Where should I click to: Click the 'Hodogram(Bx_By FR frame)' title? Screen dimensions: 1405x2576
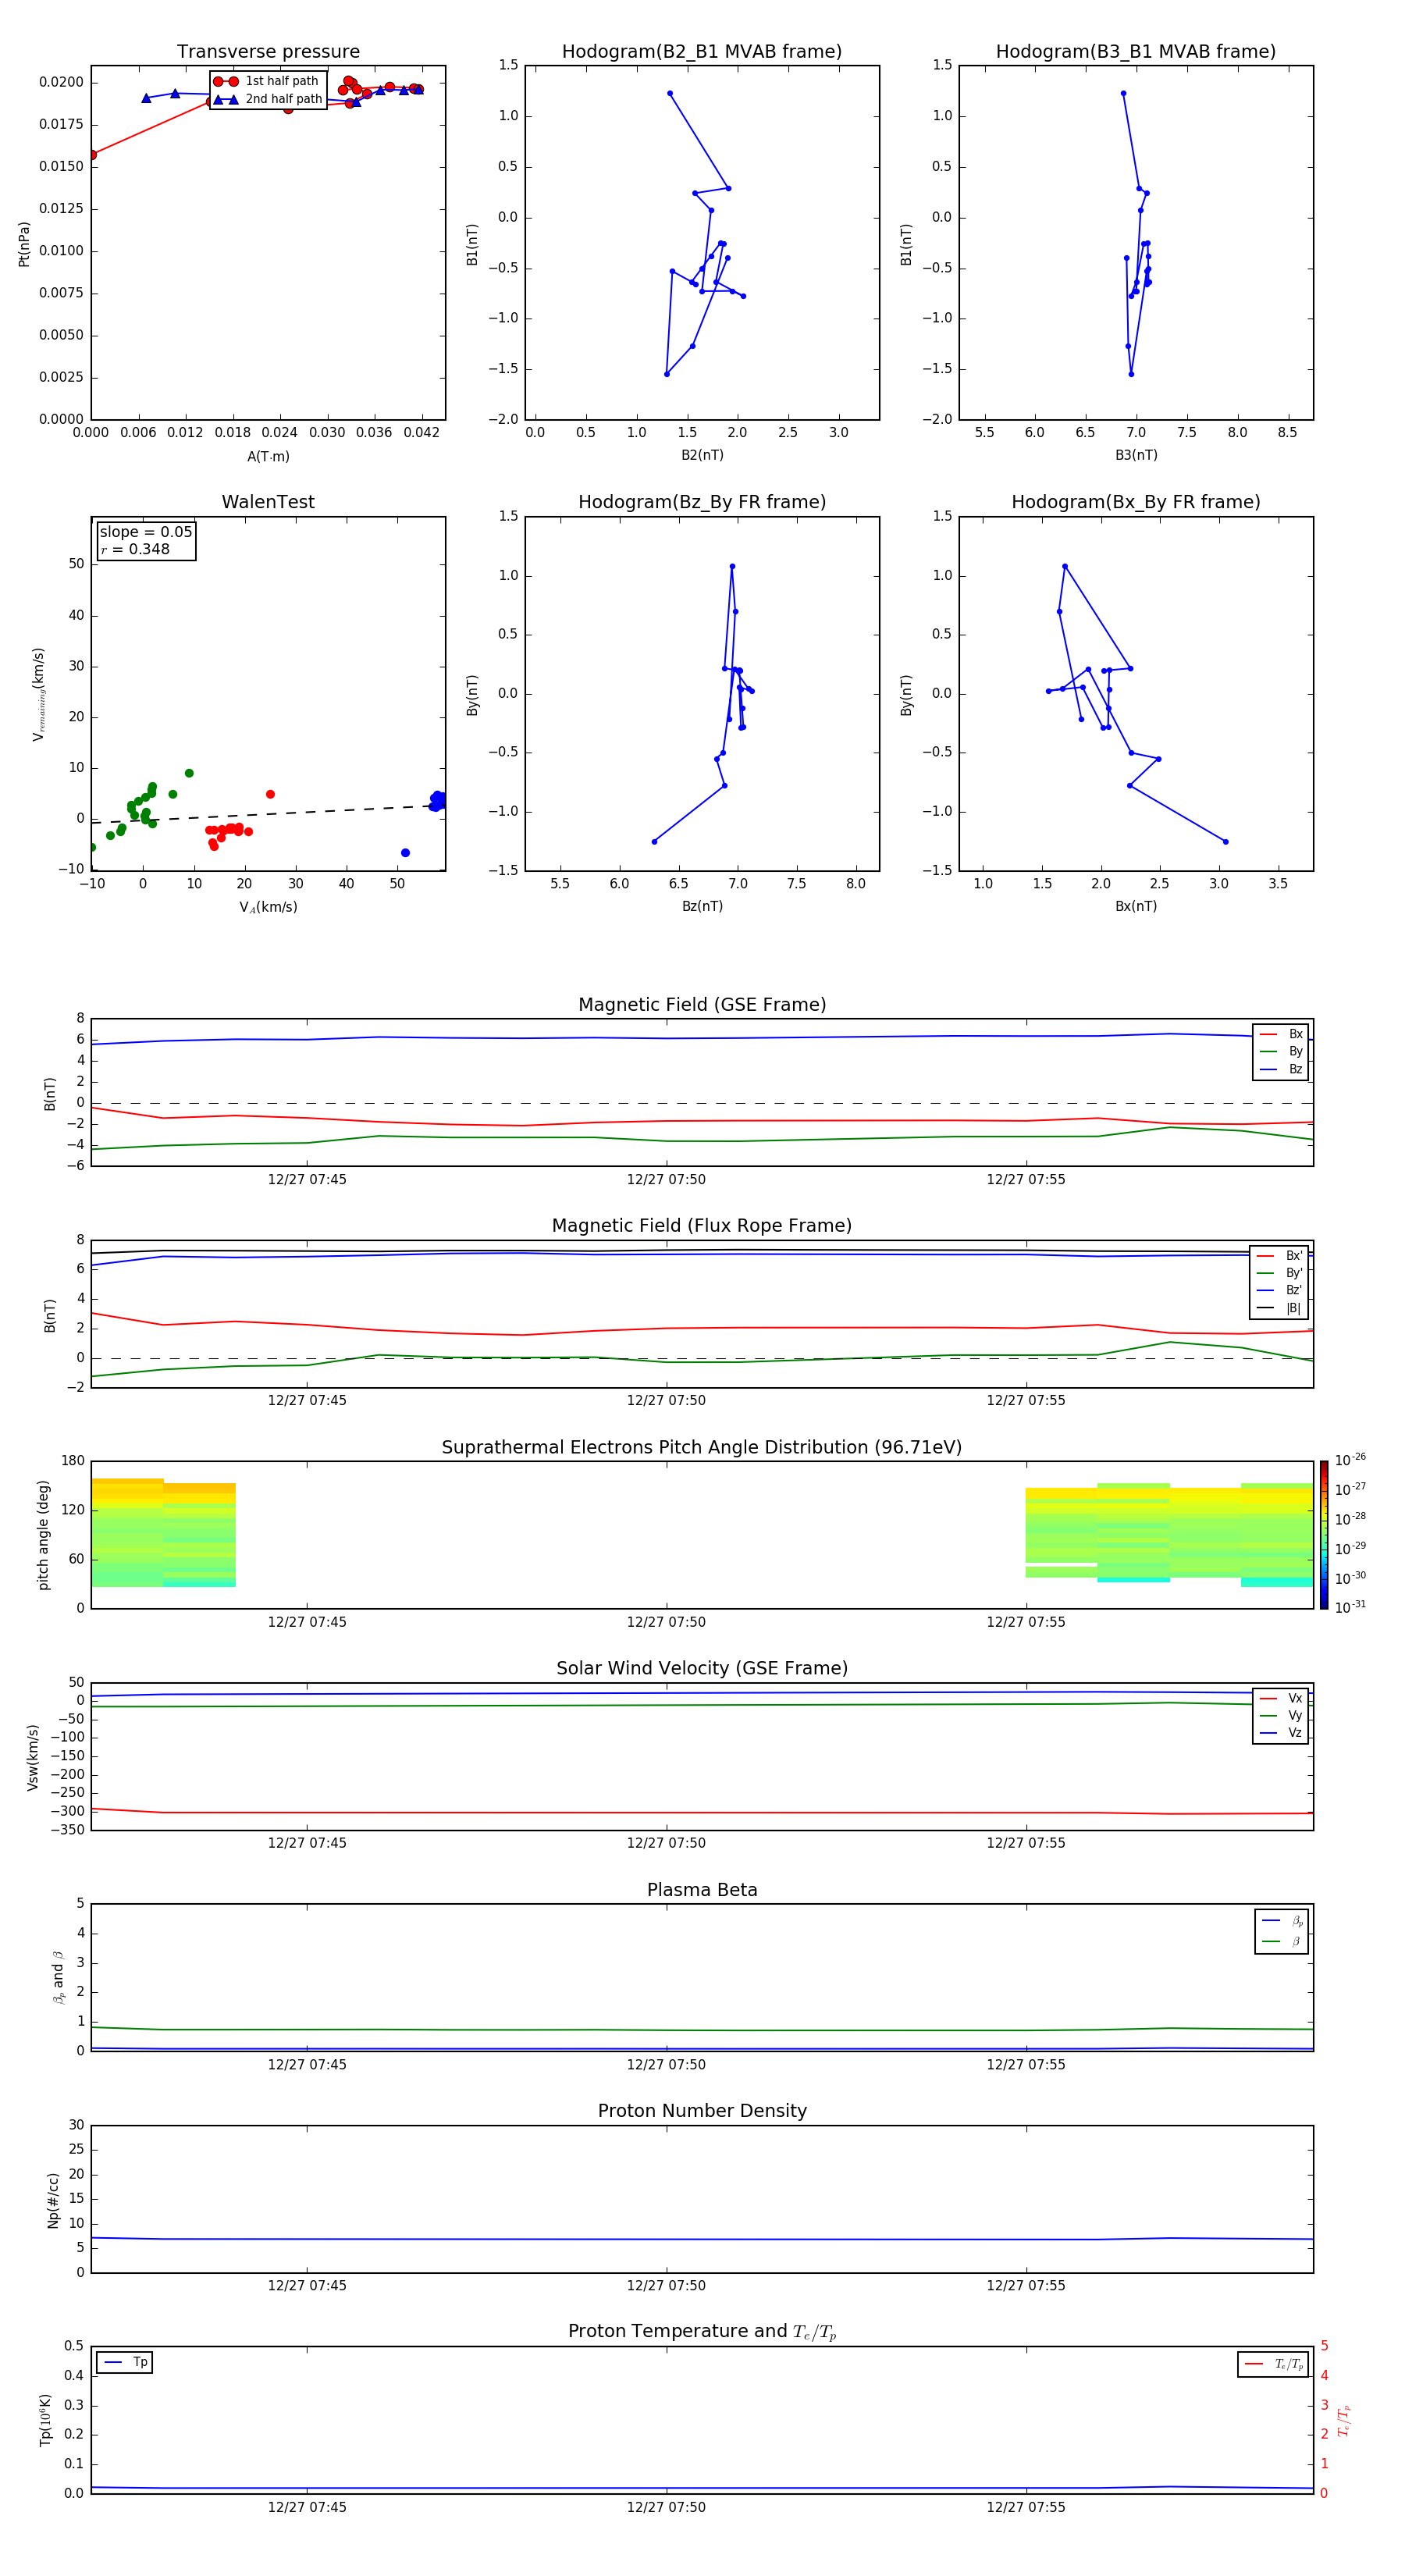click(x=1136, y=502)
